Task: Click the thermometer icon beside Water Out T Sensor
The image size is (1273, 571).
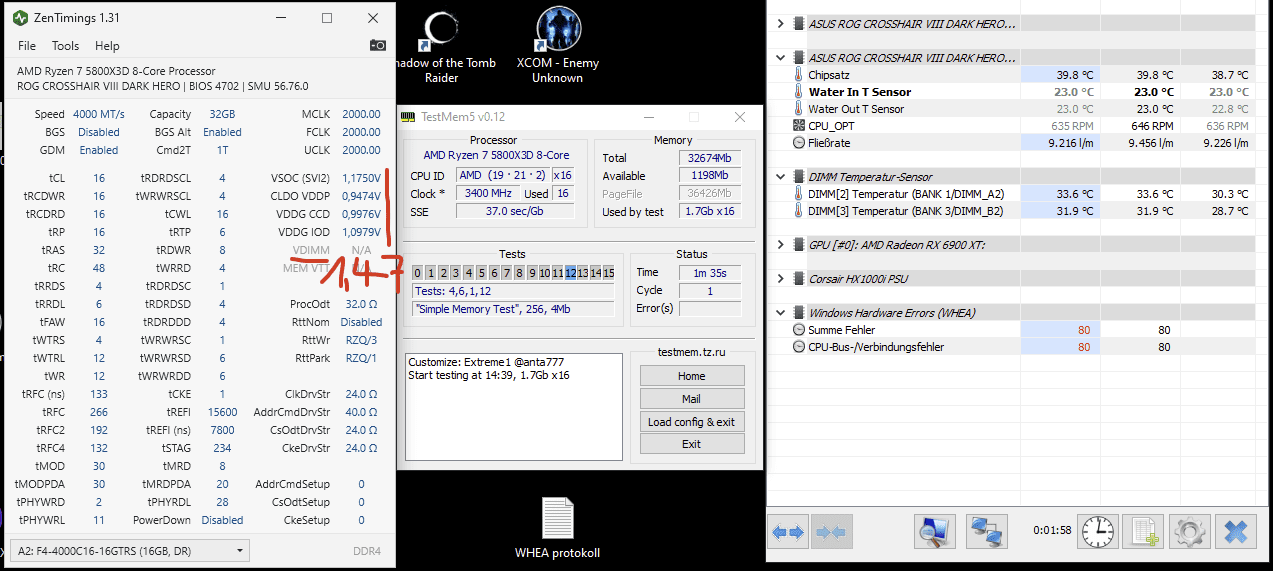Action: pos(798,109)
